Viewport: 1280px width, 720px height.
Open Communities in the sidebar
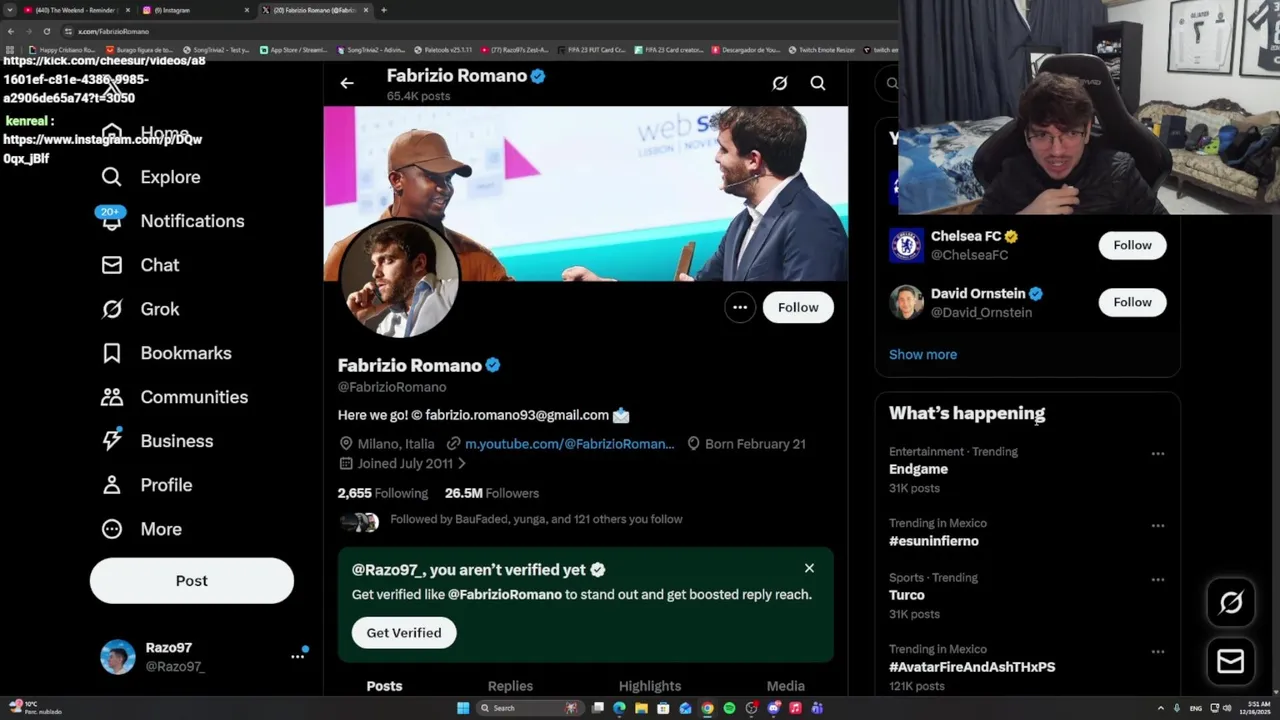174,397
